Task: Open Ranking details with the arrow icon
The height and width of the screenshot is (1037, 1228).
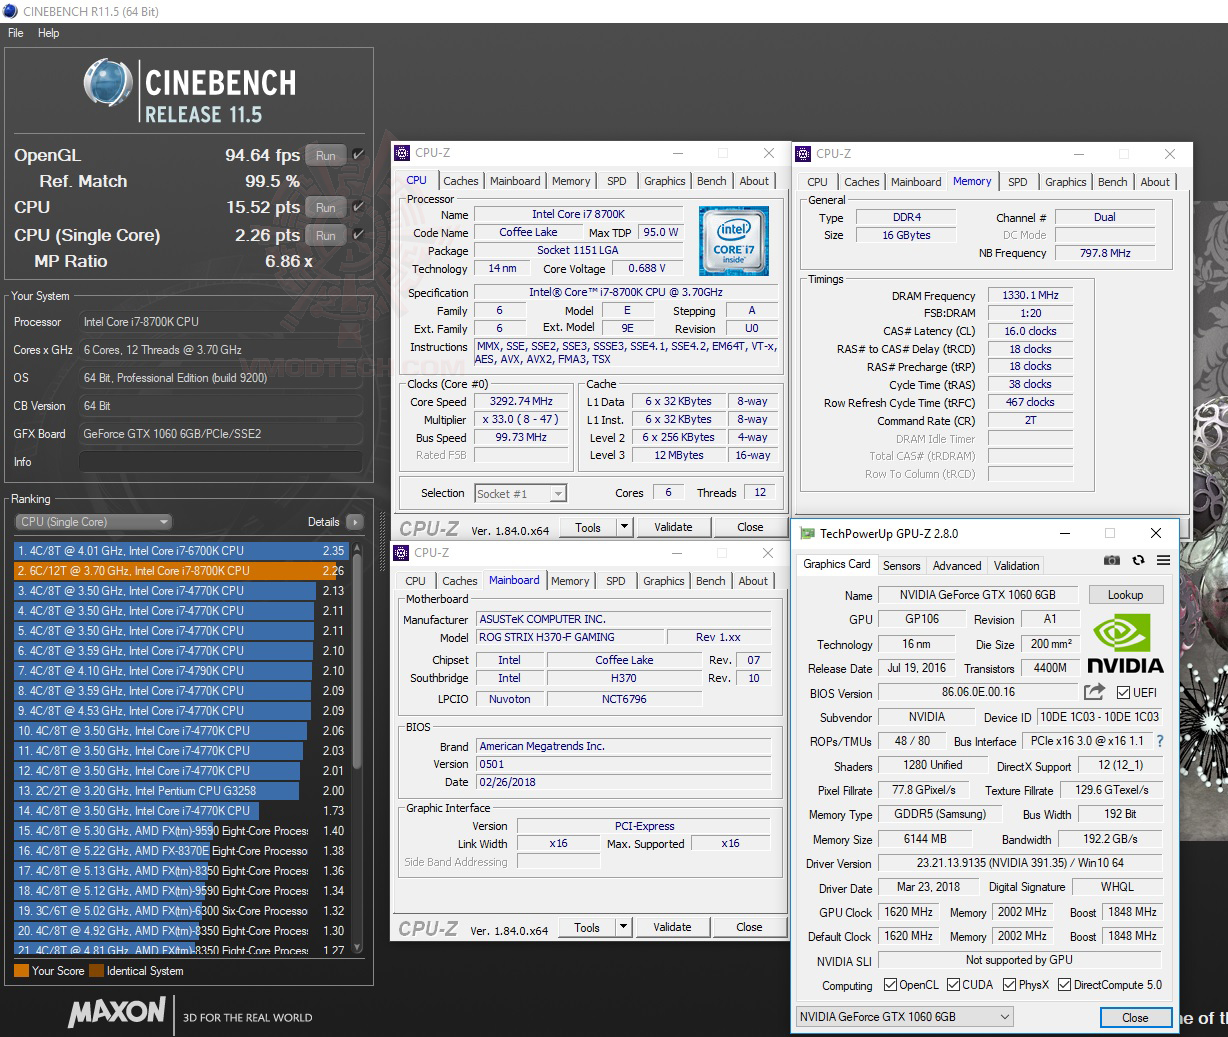Action: [x=354, y=522]
